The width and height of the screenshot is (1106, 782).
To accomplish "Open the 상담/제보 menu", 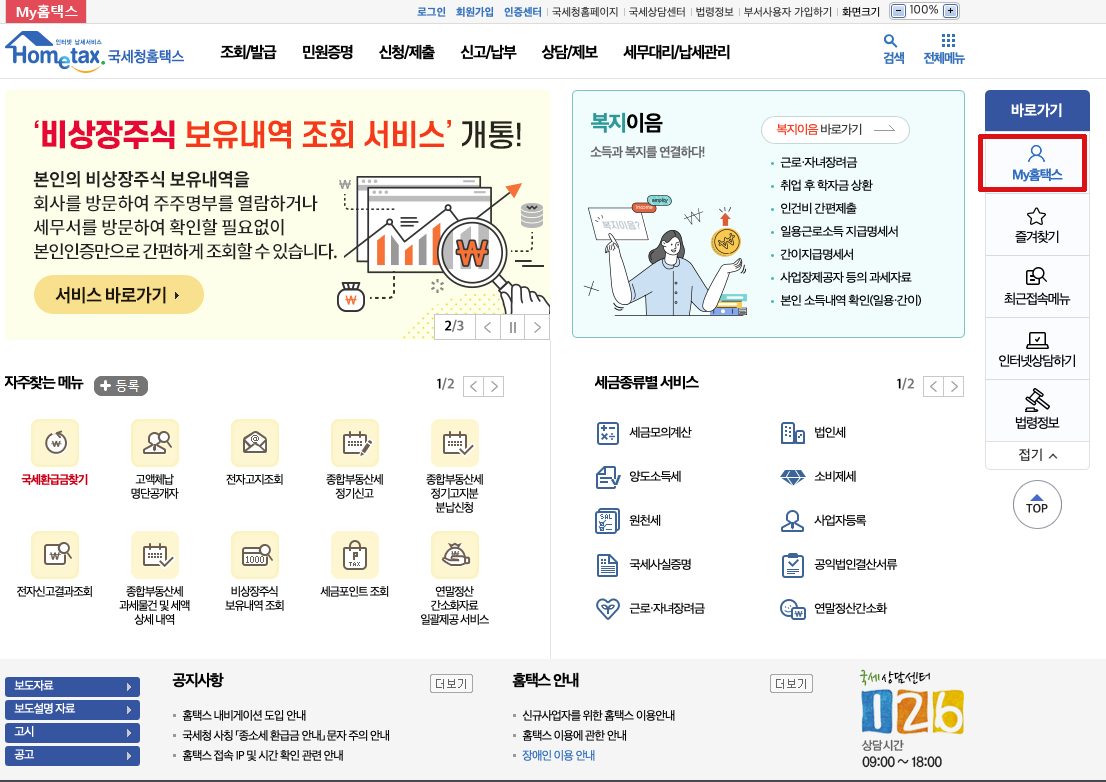I will [x=569, y=52].
